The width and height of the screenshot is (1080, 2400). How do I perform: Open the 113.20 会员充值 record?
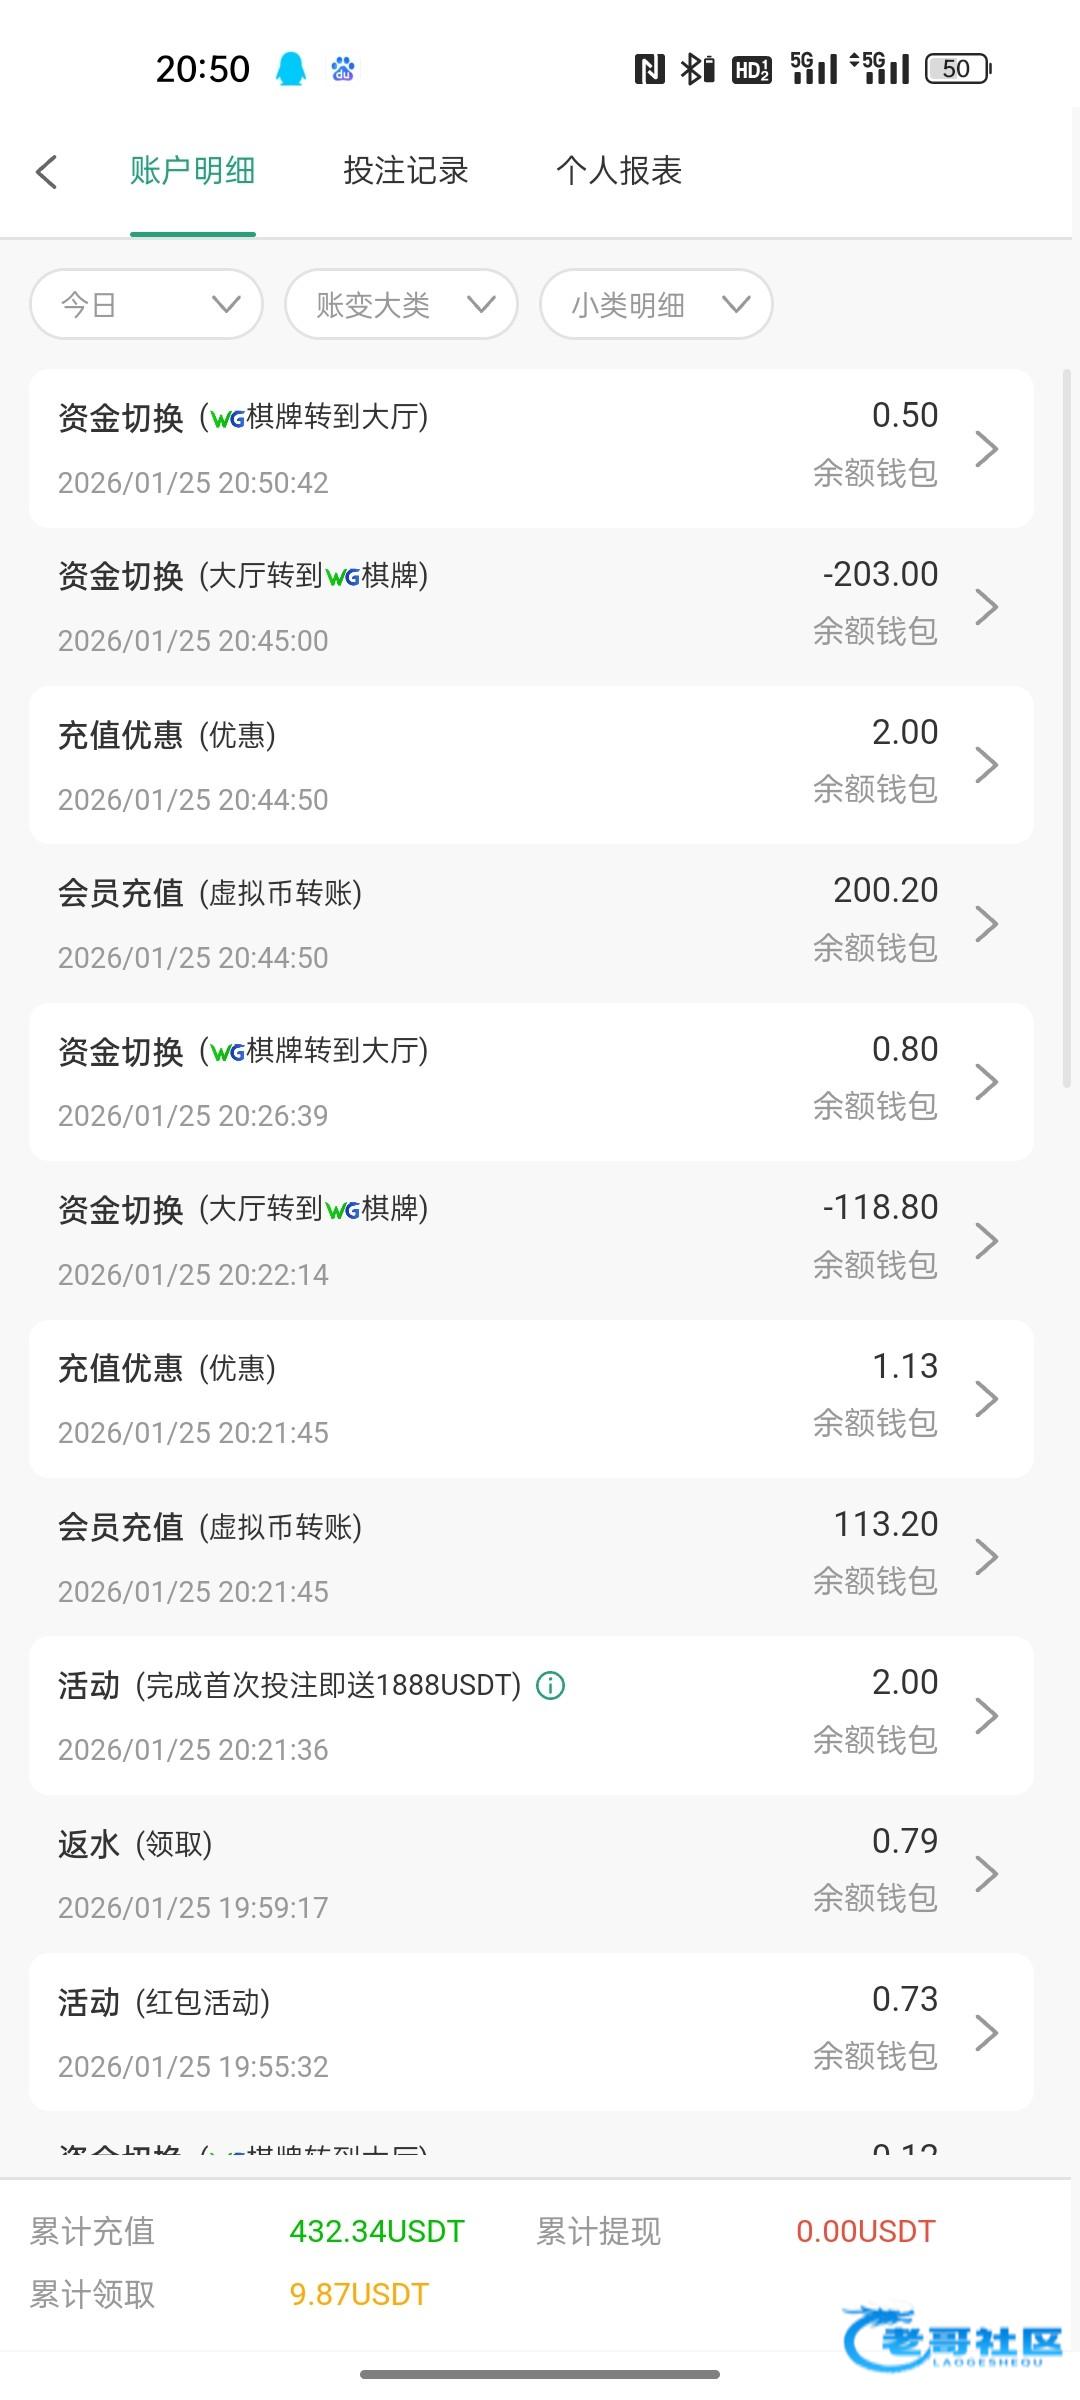coord(530,1557)
